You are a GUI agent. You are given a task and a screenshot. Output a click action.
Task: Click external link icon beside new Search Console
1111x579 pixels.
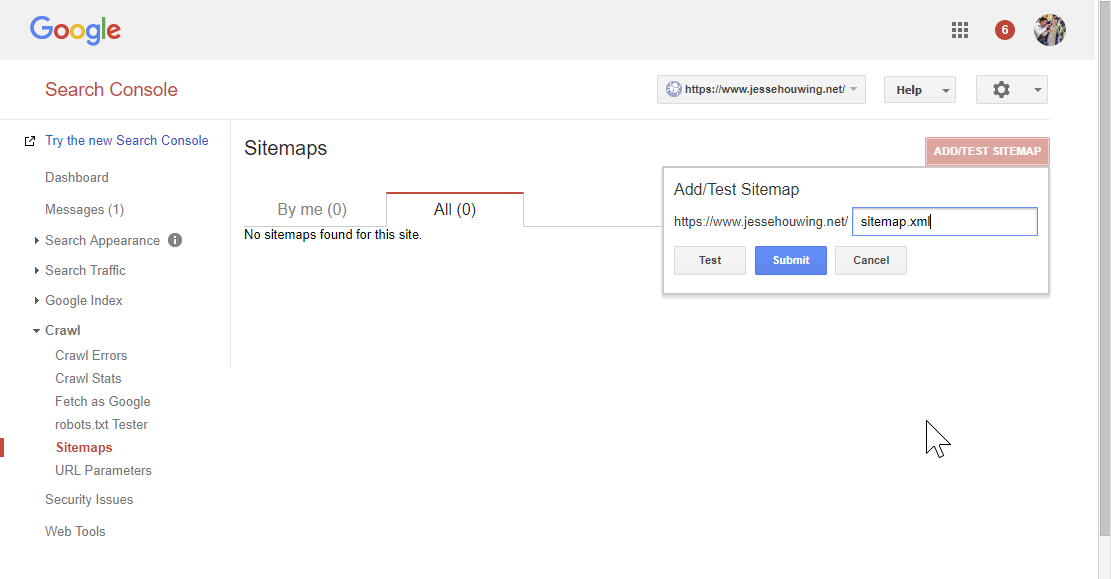coord(30,141)
